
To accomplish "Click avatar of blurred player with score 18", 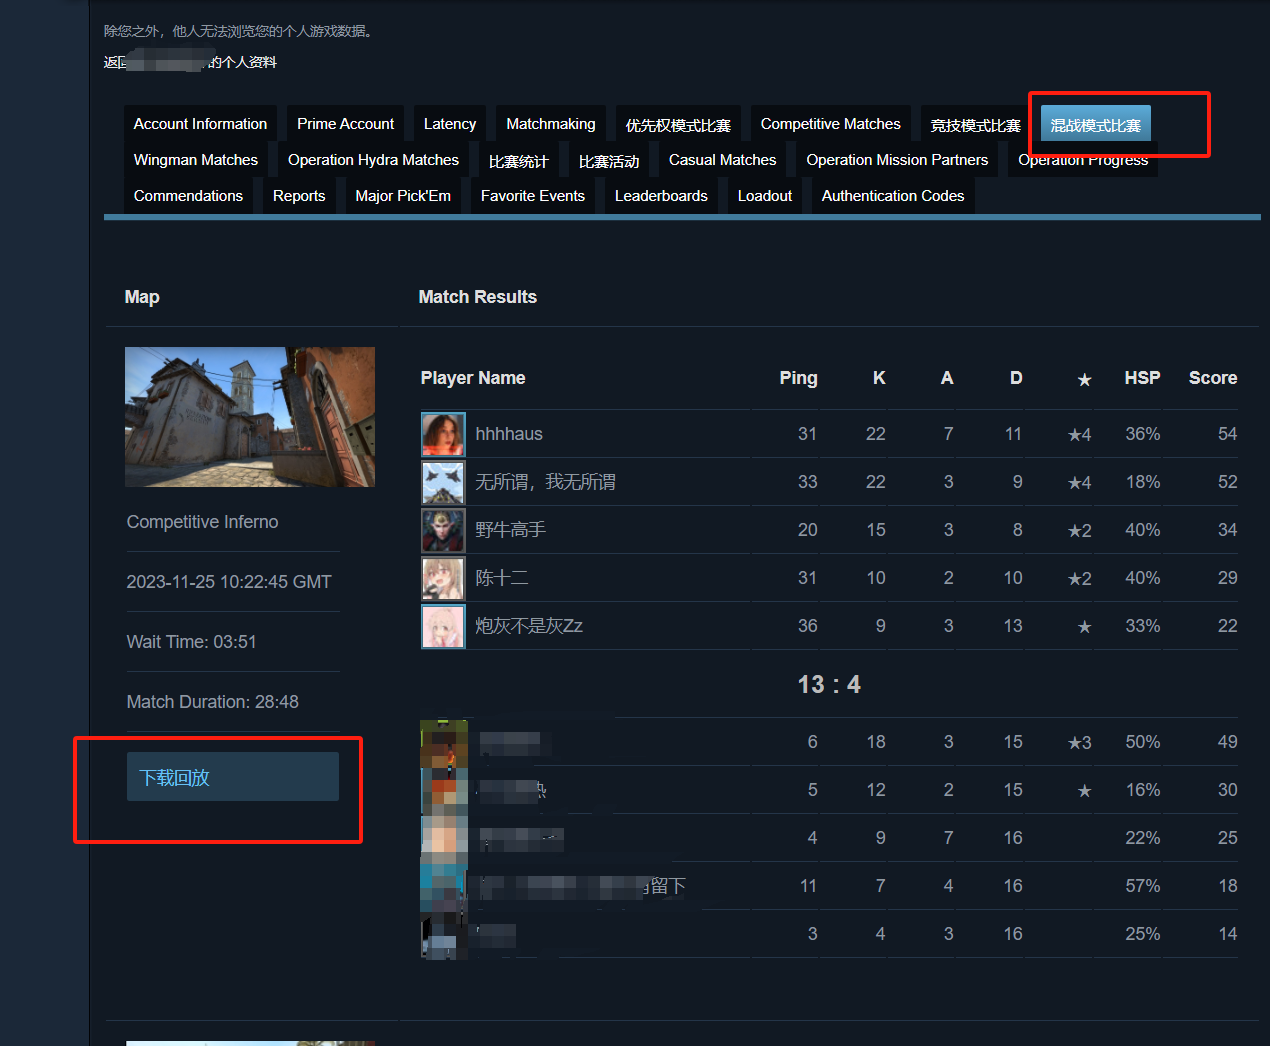I will (443, 886).
